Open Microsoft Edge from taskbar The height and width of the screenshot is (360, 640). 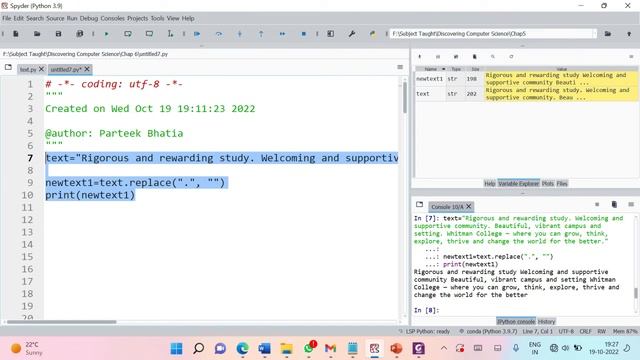[242, 349]
